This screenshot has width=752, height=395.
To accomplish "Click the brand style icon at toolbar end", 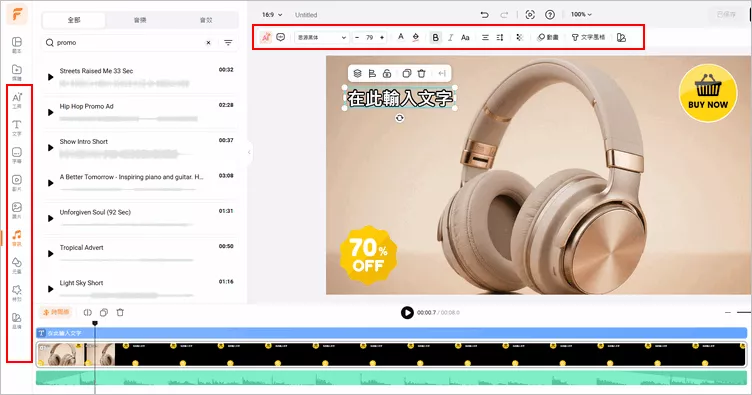I will (x=622, y=37).
